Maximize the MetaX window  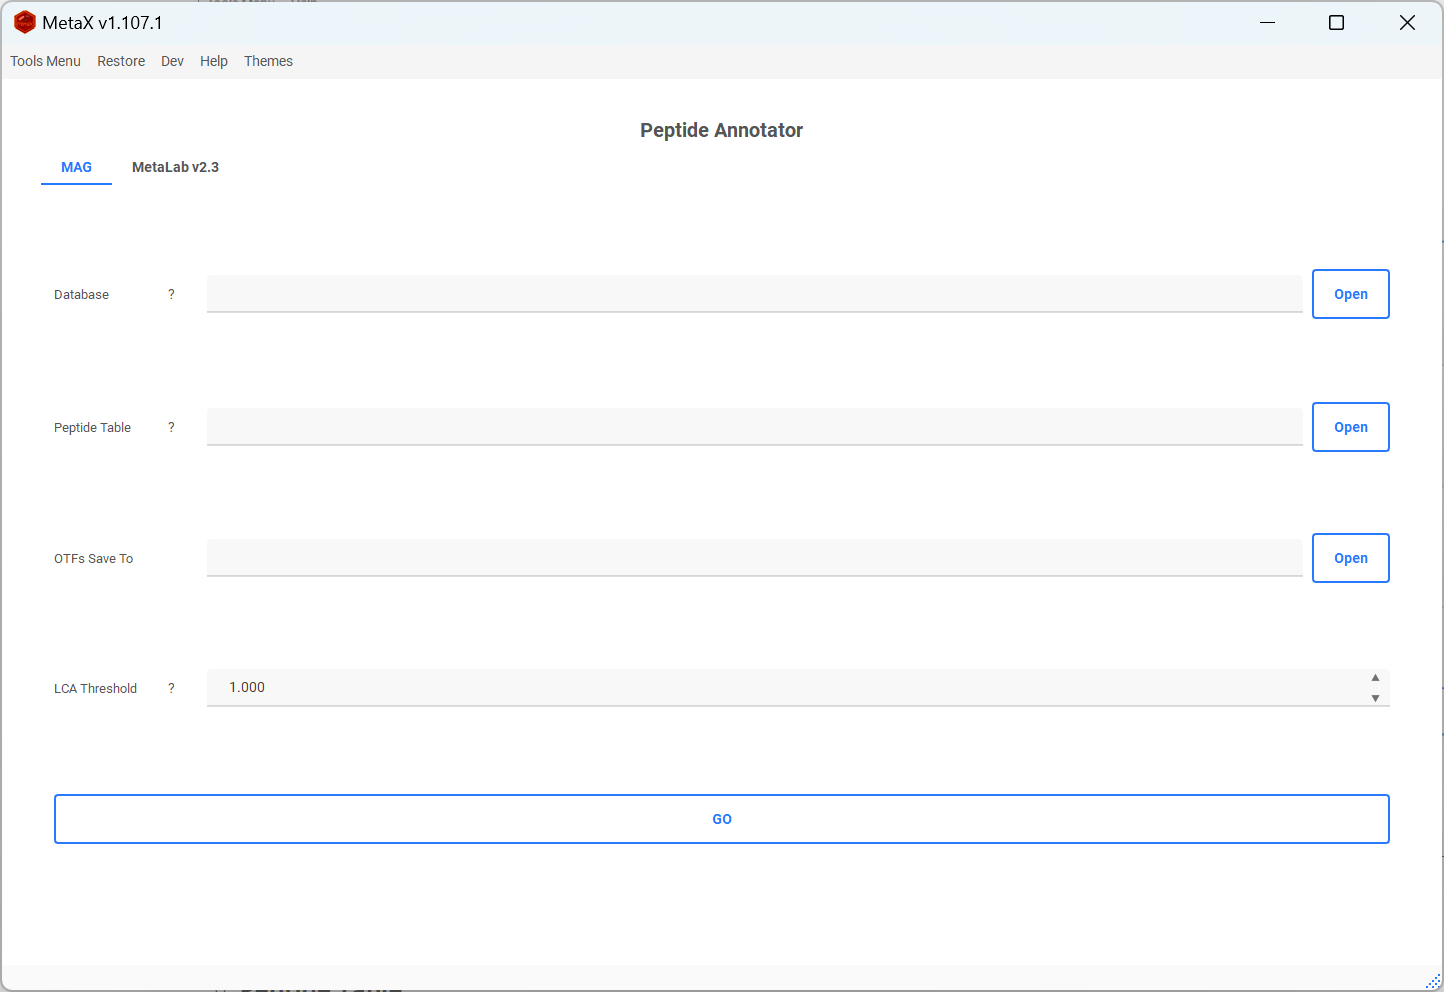coord(1336,22)
